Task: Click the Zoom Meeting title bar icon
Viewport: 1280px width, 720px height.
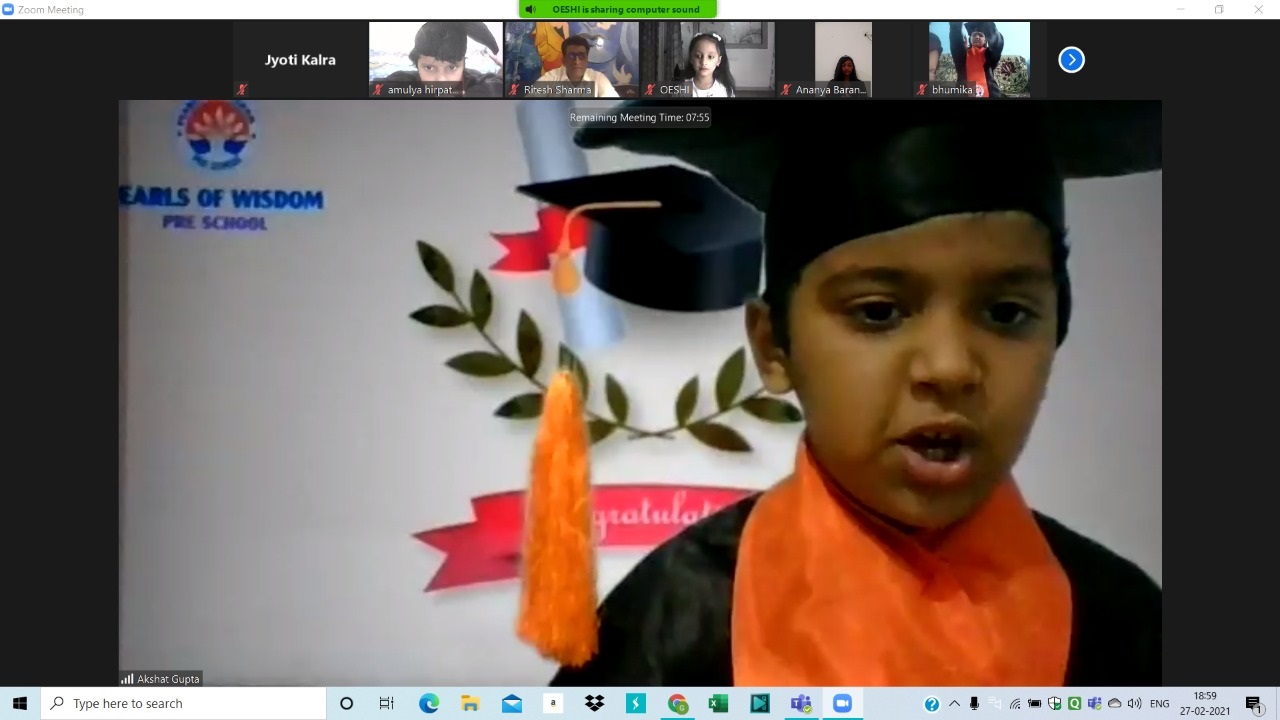Action: click(8, 9)
